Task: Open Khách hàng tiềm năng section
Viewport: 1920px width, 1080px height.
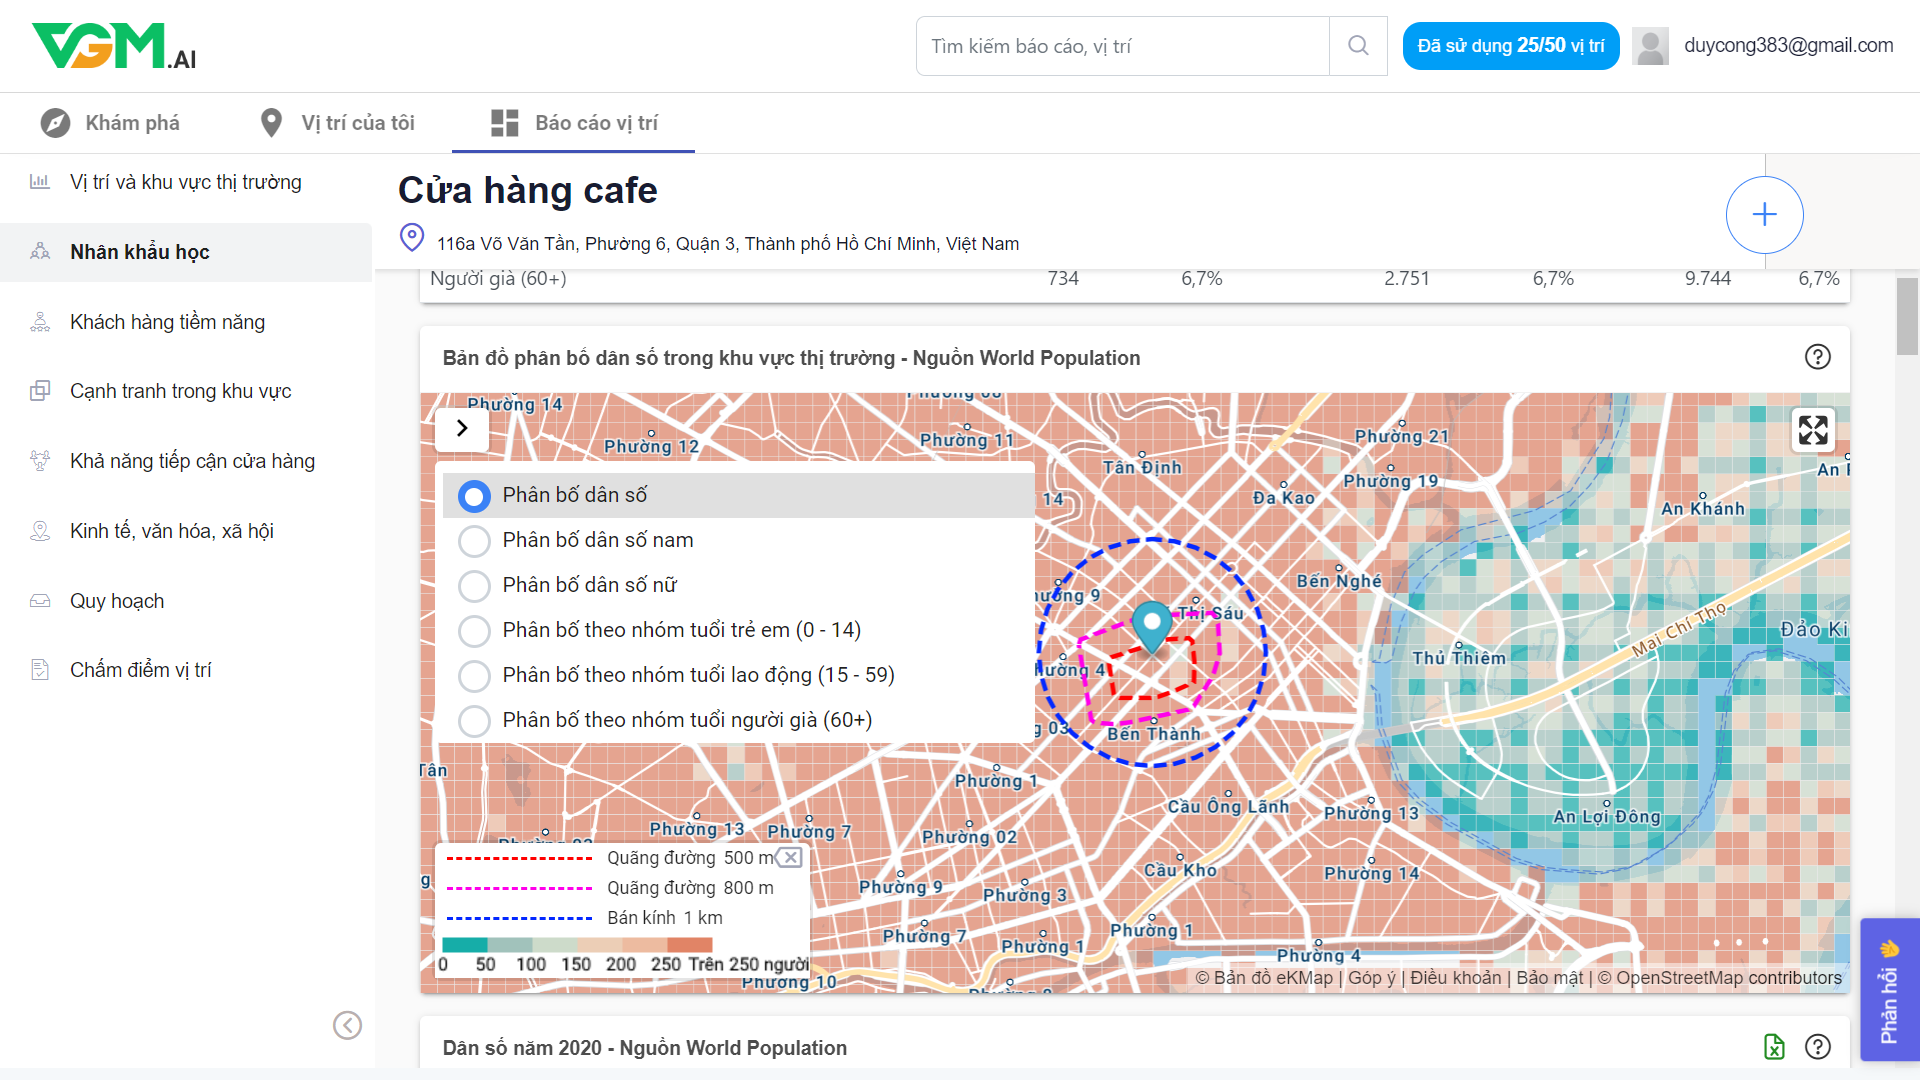Action: tap(167, 322)
